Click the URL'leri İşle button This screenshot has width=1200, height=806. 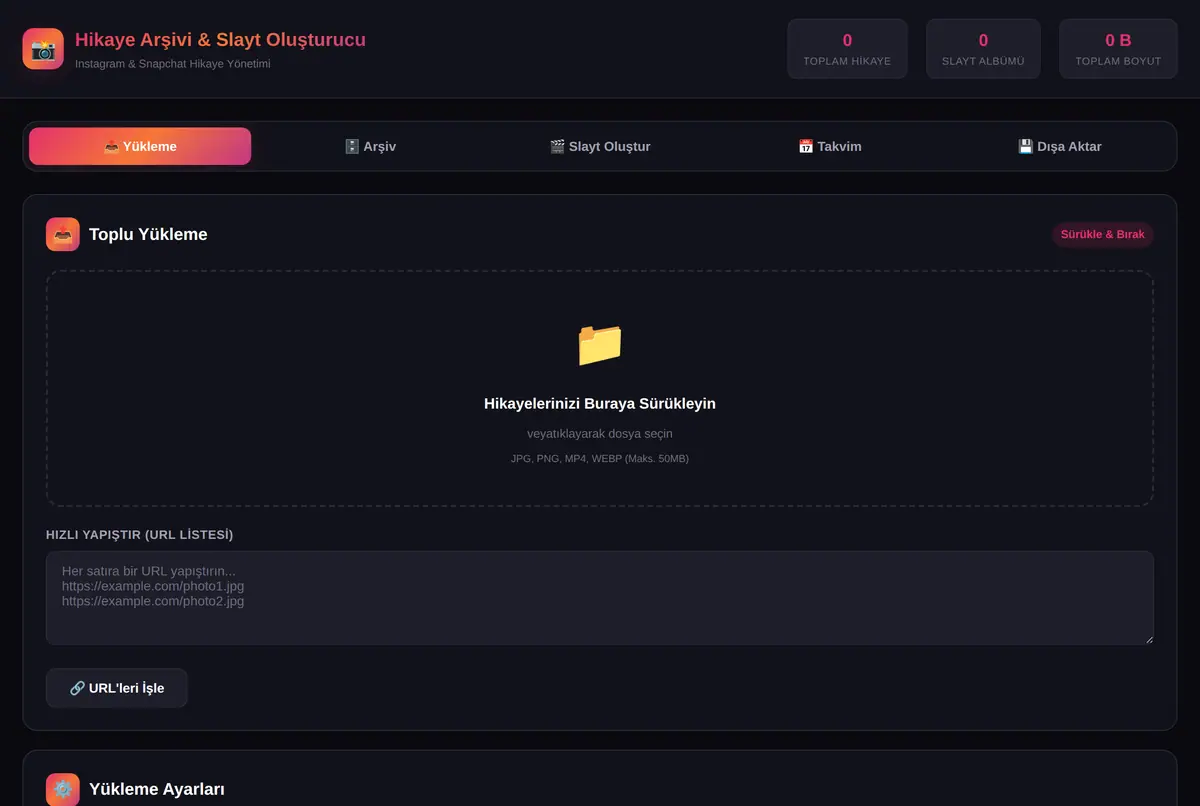point(117,688)
